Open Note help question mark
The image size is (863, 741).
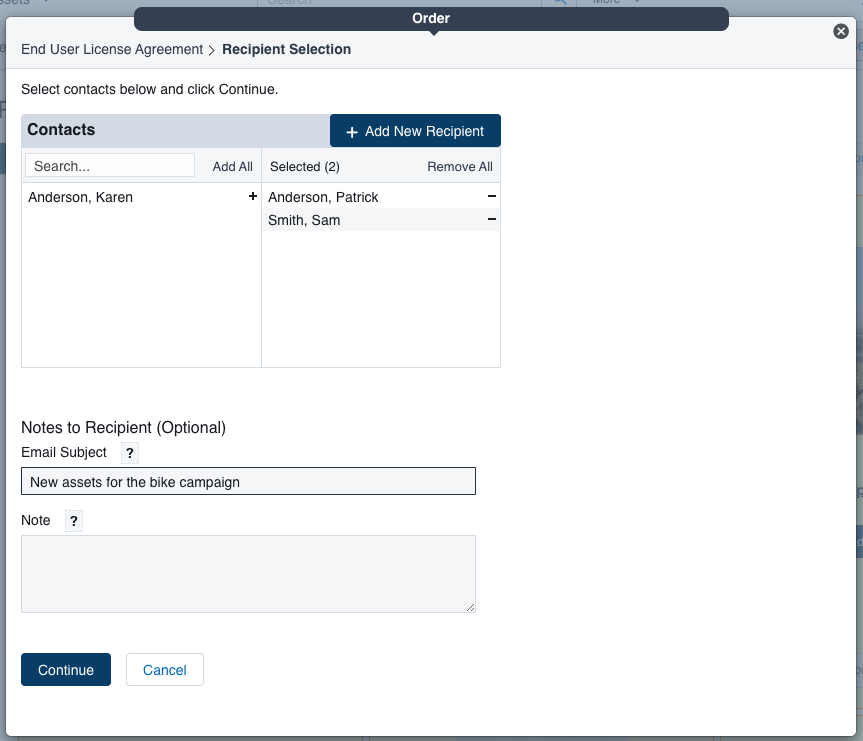[74, 521]
